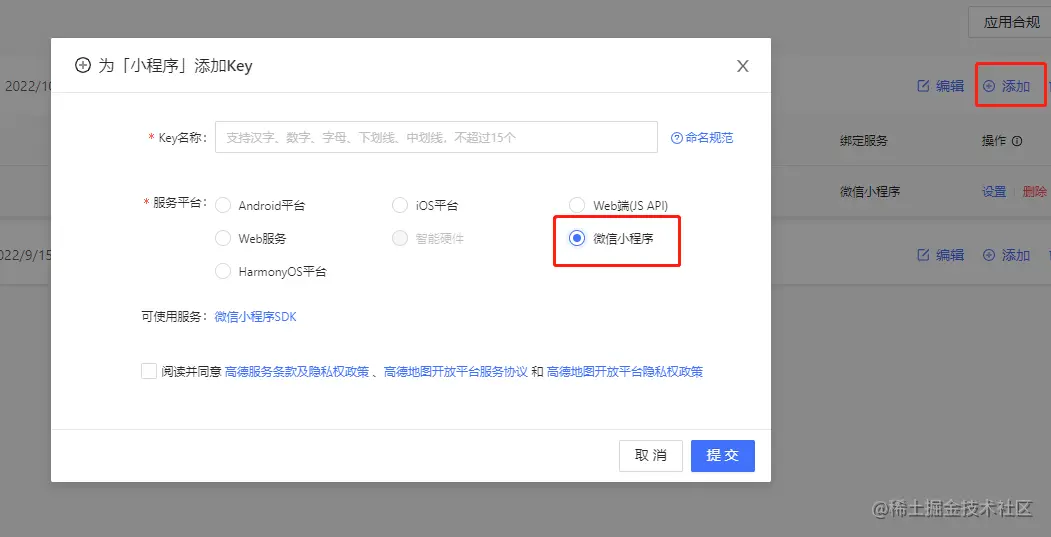Click the info icon beside 操作
The height and width of the screenshot is (537, 1051).
tap(1017, 141)
